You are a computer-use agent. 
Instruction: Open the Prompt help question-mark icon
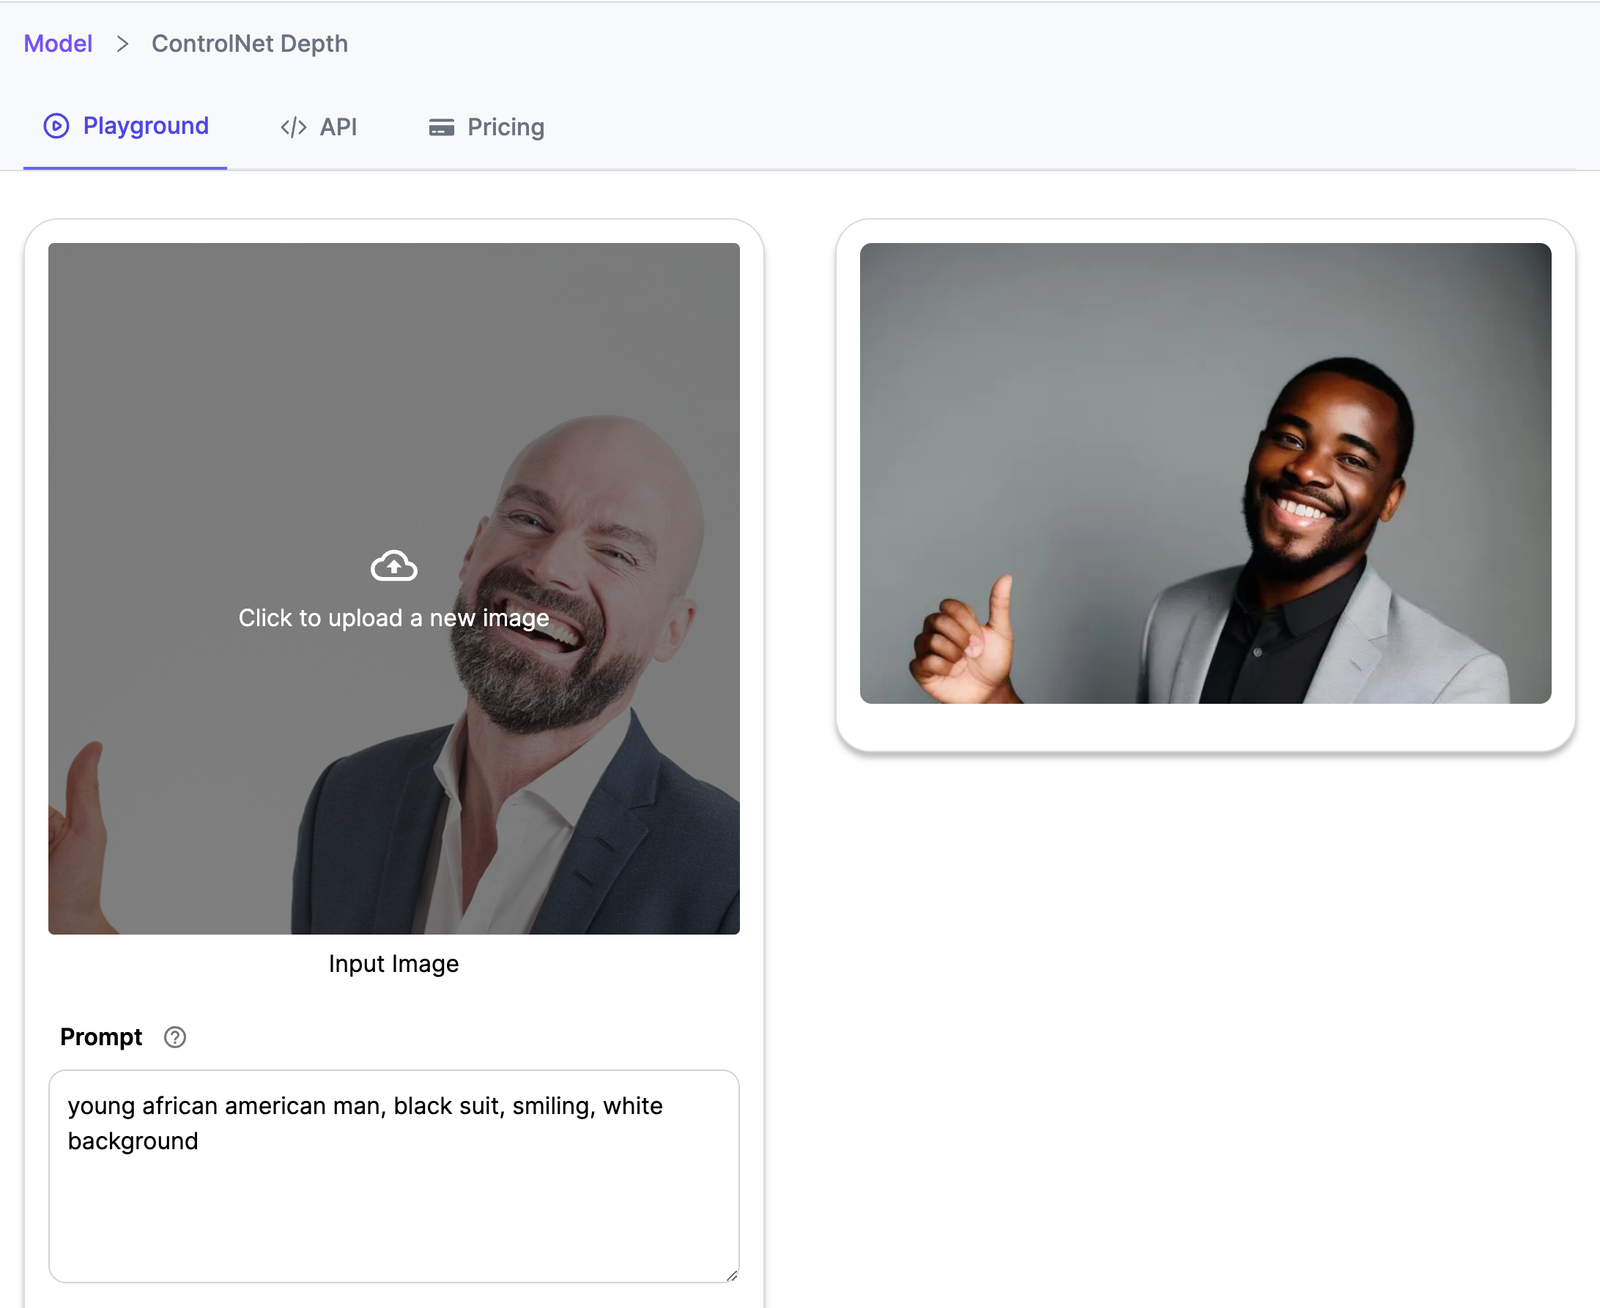[175, 1037]
